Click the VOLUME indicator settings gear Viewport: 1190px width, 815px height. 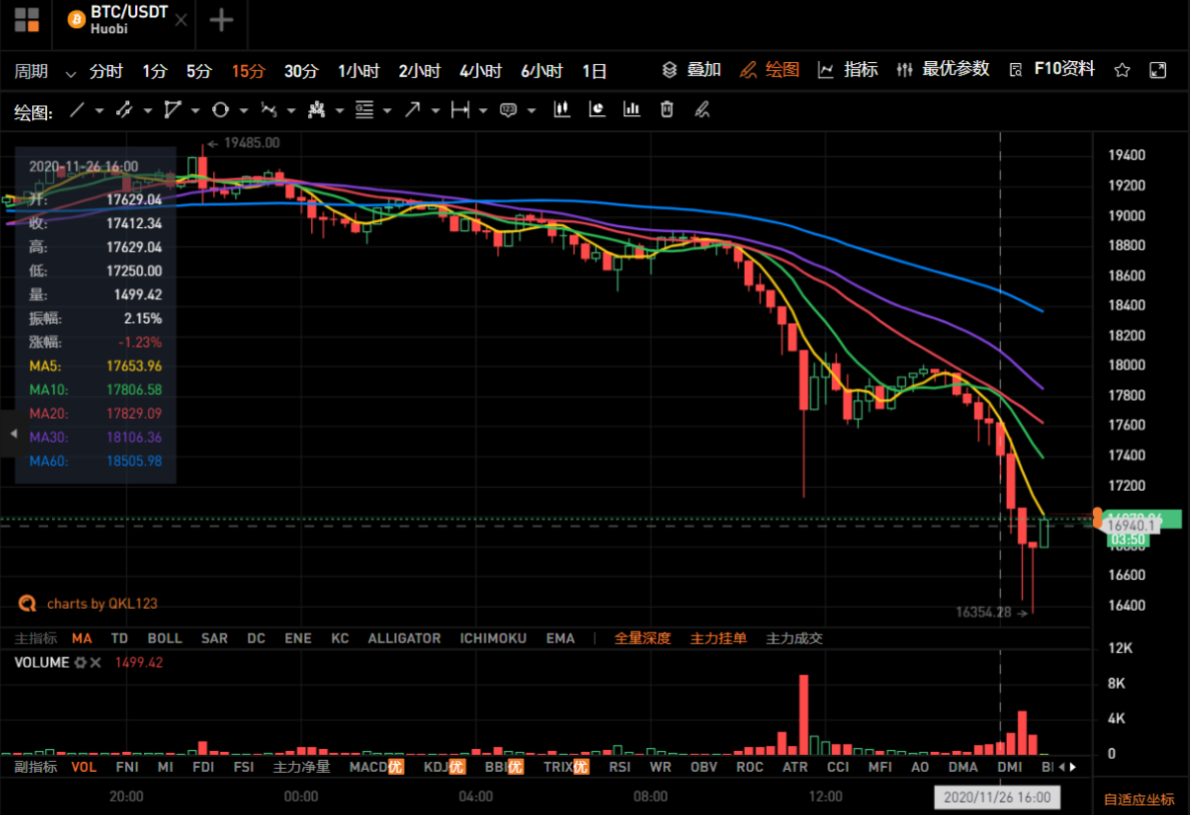coord(80,662)
